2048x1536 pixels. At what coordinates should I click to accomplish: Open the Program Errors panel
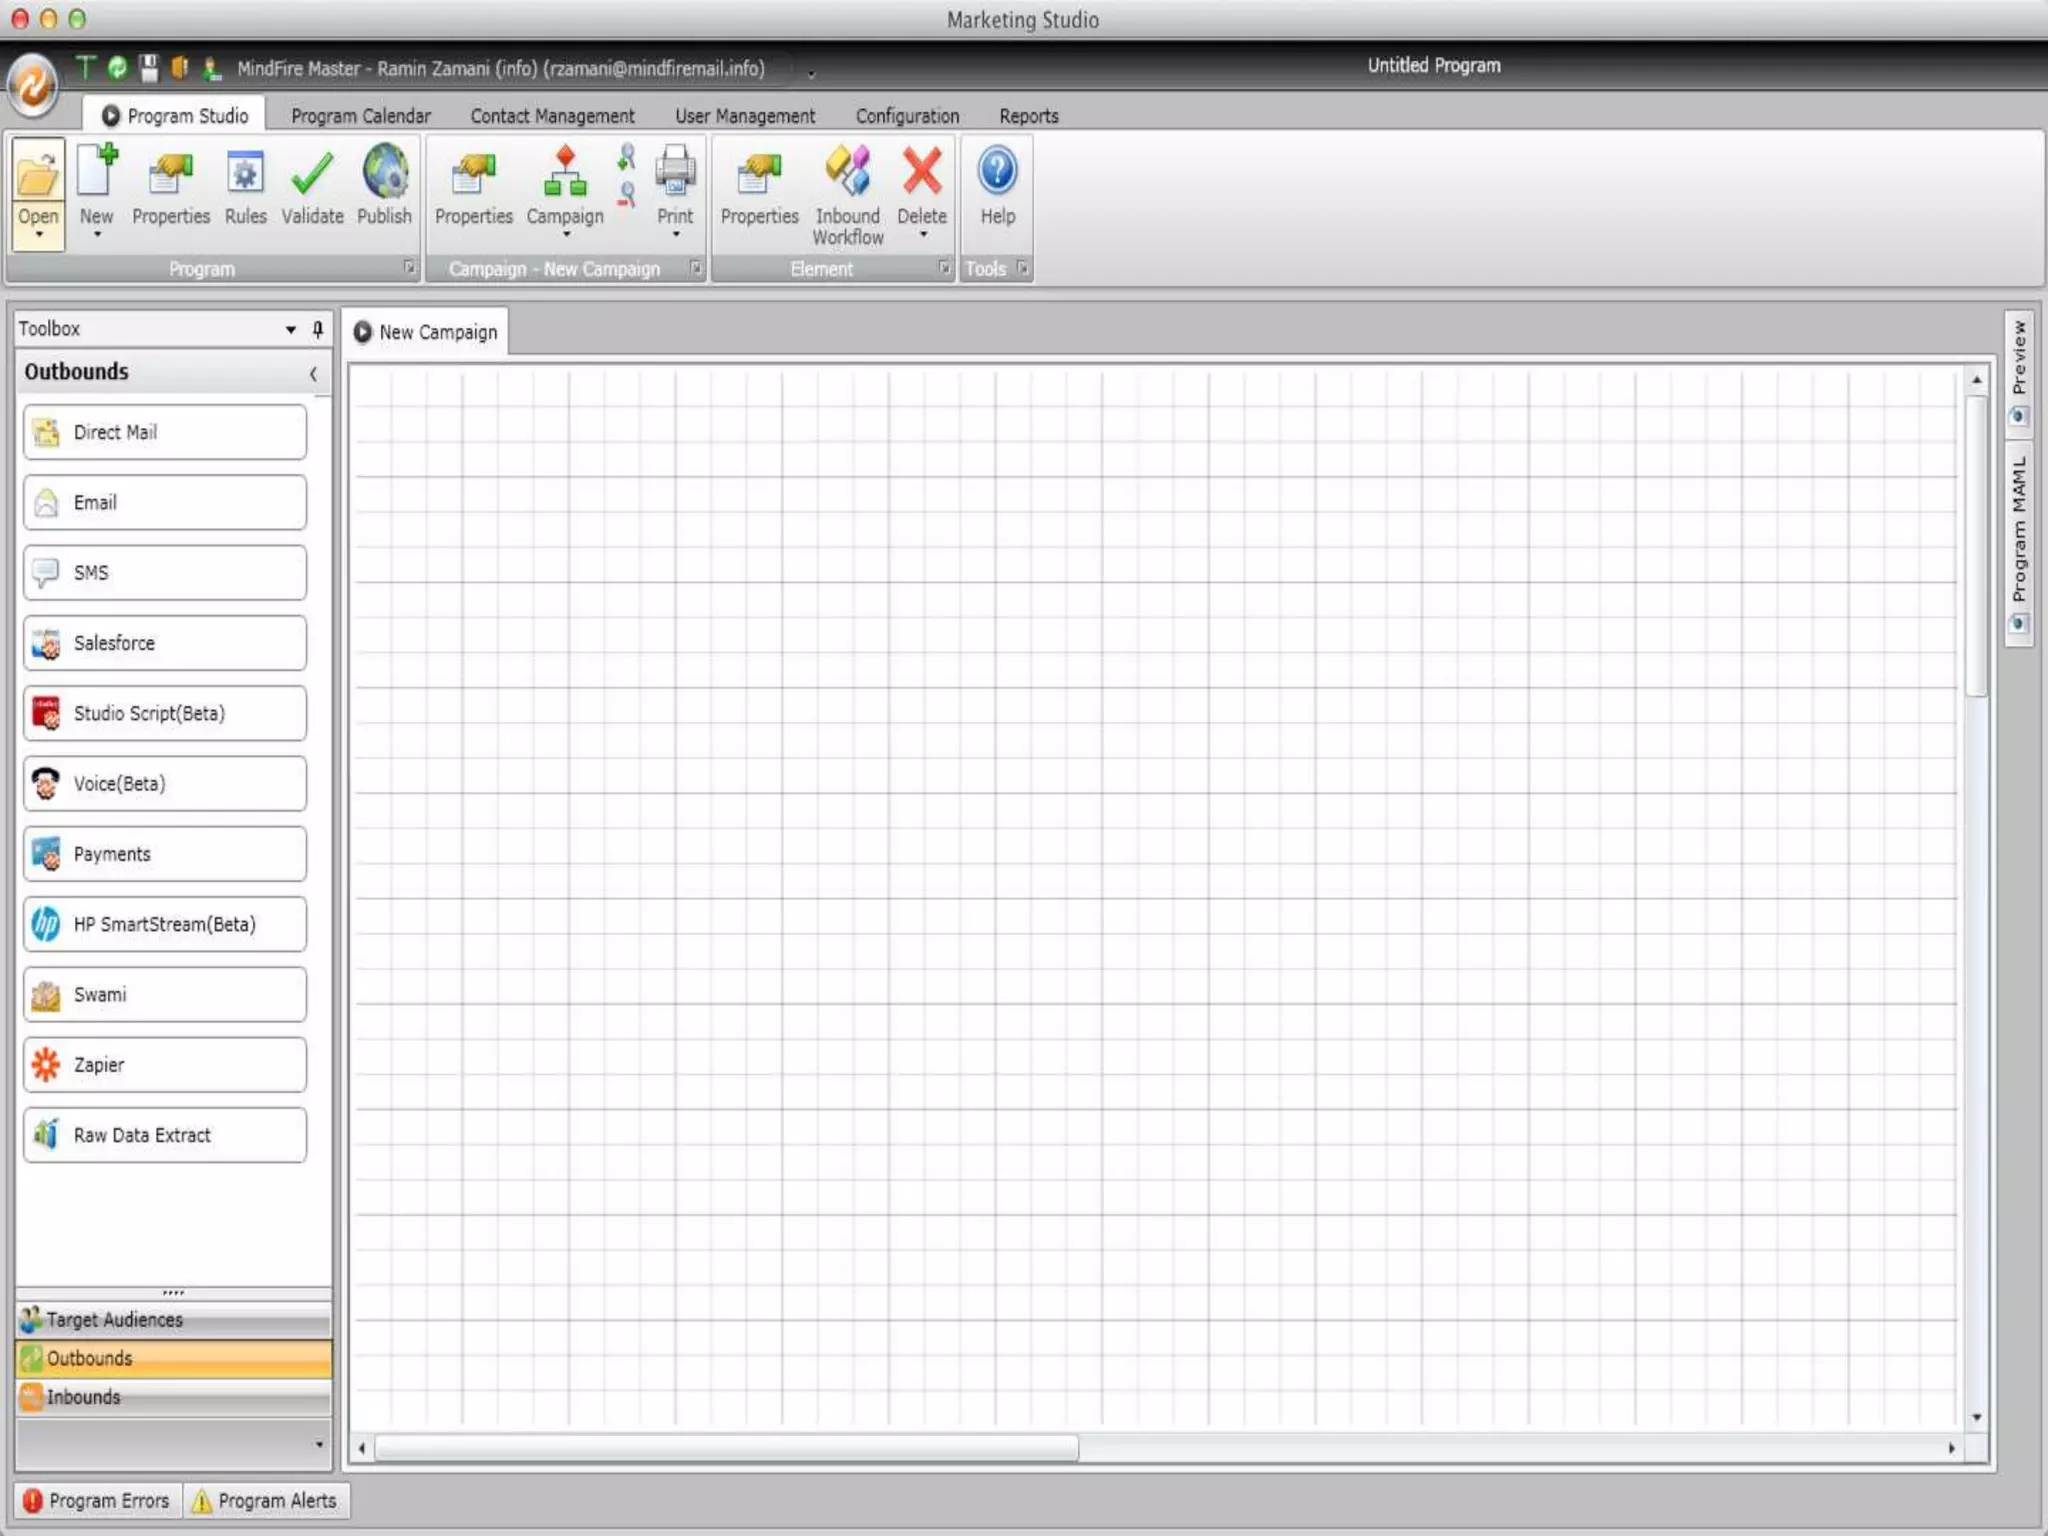click(x=97, y=1500)
